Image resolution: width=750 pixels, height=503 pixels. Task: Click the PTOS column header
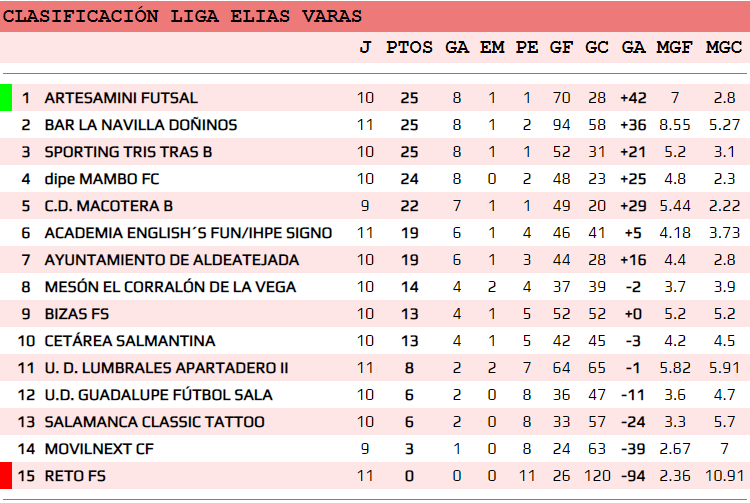[409, 47]
